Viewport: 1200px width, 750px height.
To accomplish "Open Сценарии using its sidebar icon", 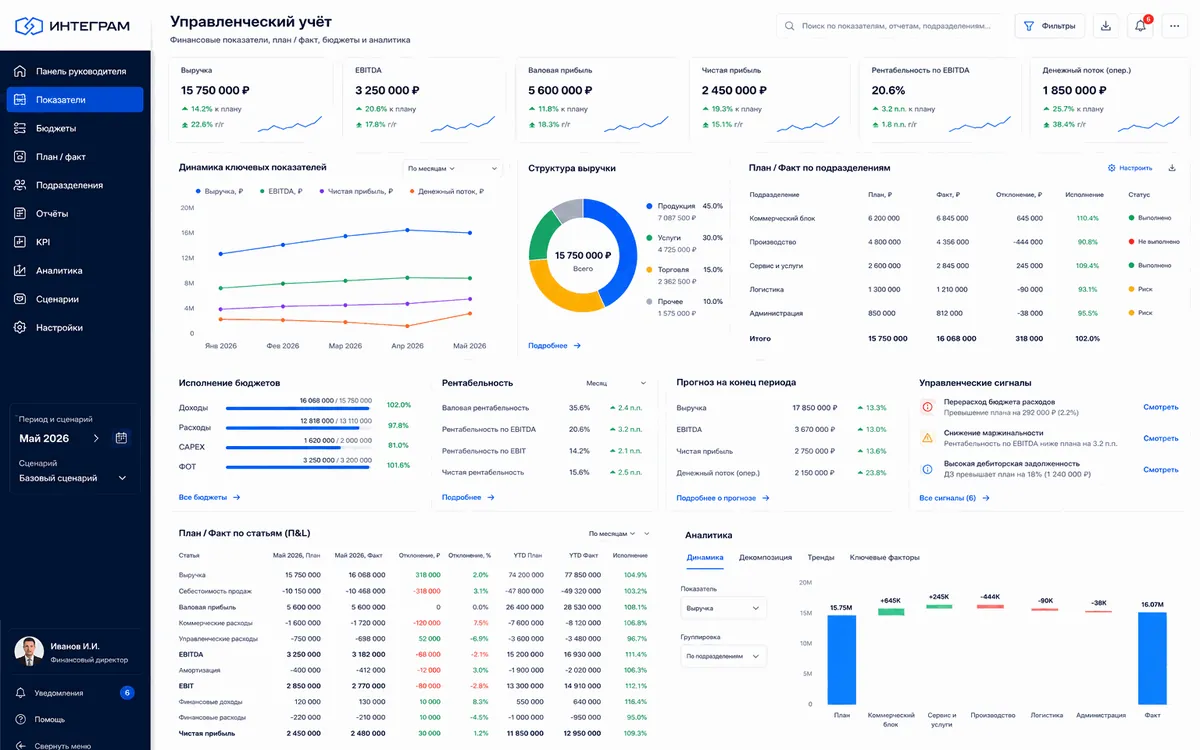I will 20,299.
